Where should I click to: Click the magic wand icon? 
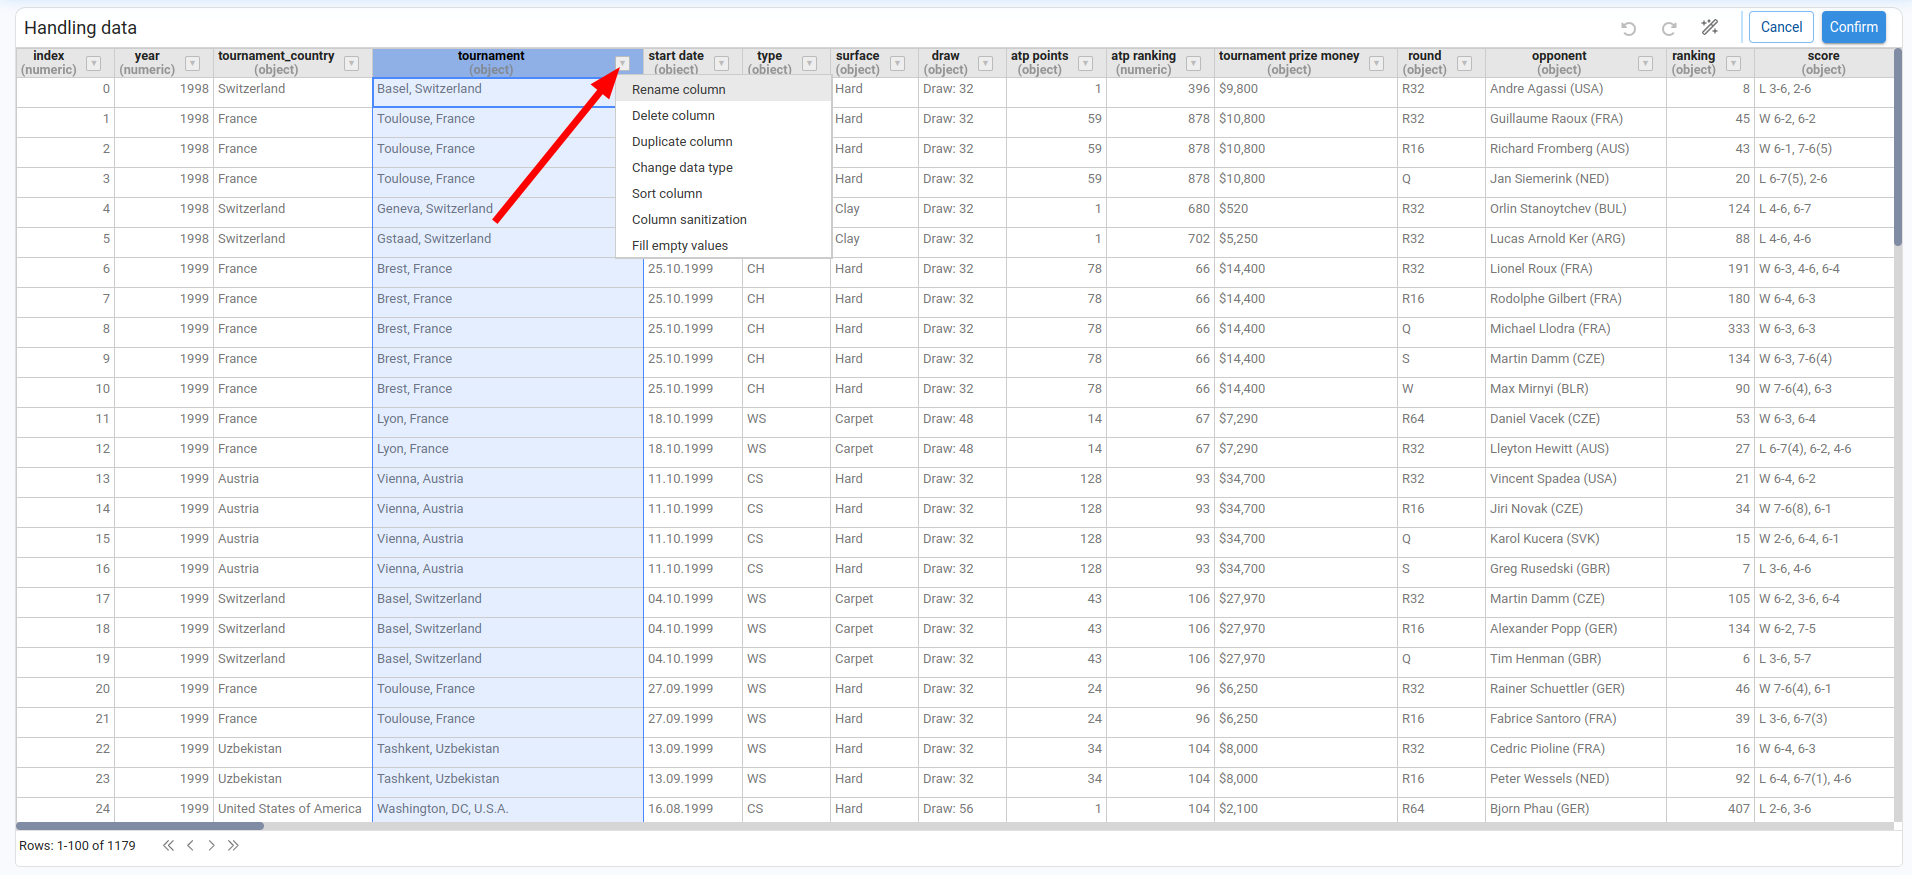[1710, 27]
